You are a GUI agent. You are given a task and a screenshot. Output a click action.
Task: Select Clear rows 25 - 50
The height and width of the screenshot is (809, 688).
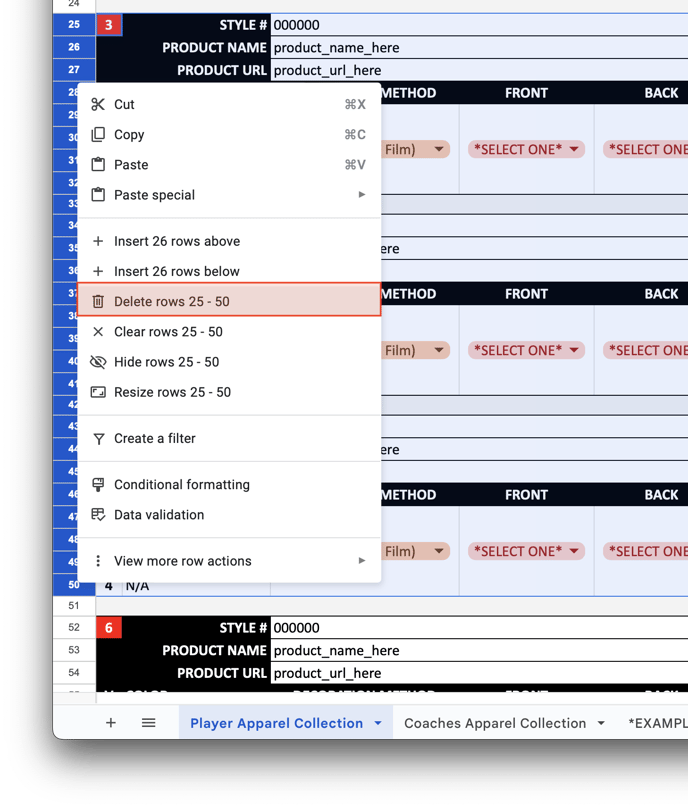(168, 332)
